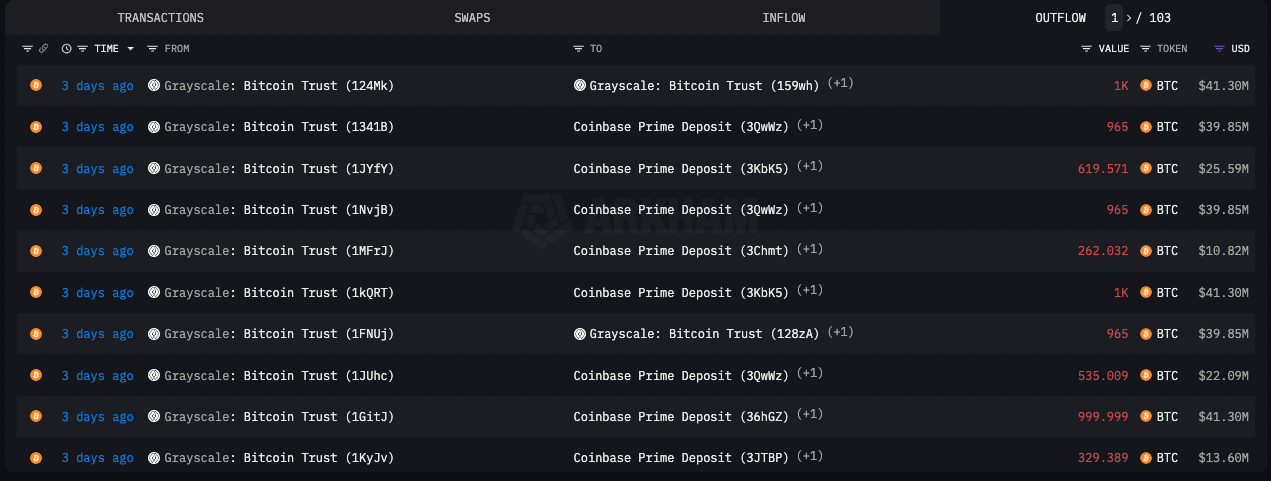Switch to the INFLOW tab
Screen dimensions: 1271x481
784,18
